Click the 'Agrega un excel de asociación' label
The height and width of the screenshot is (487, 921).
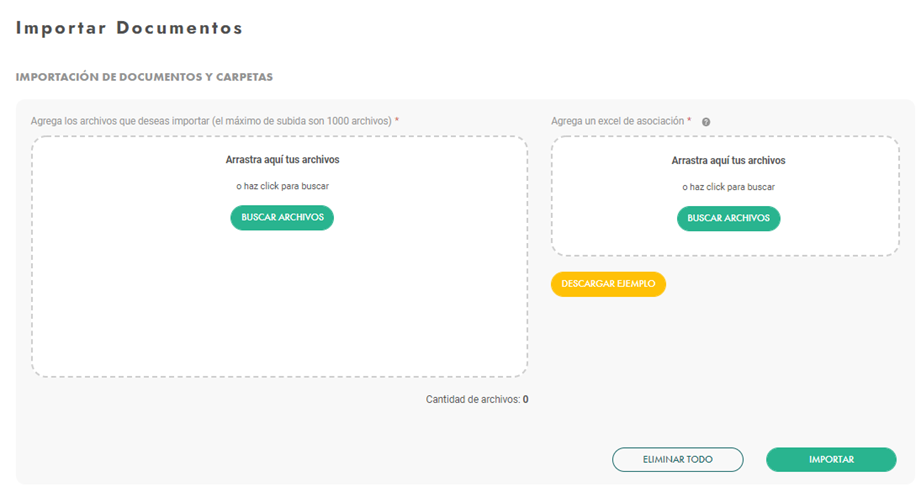coord(617,121)
